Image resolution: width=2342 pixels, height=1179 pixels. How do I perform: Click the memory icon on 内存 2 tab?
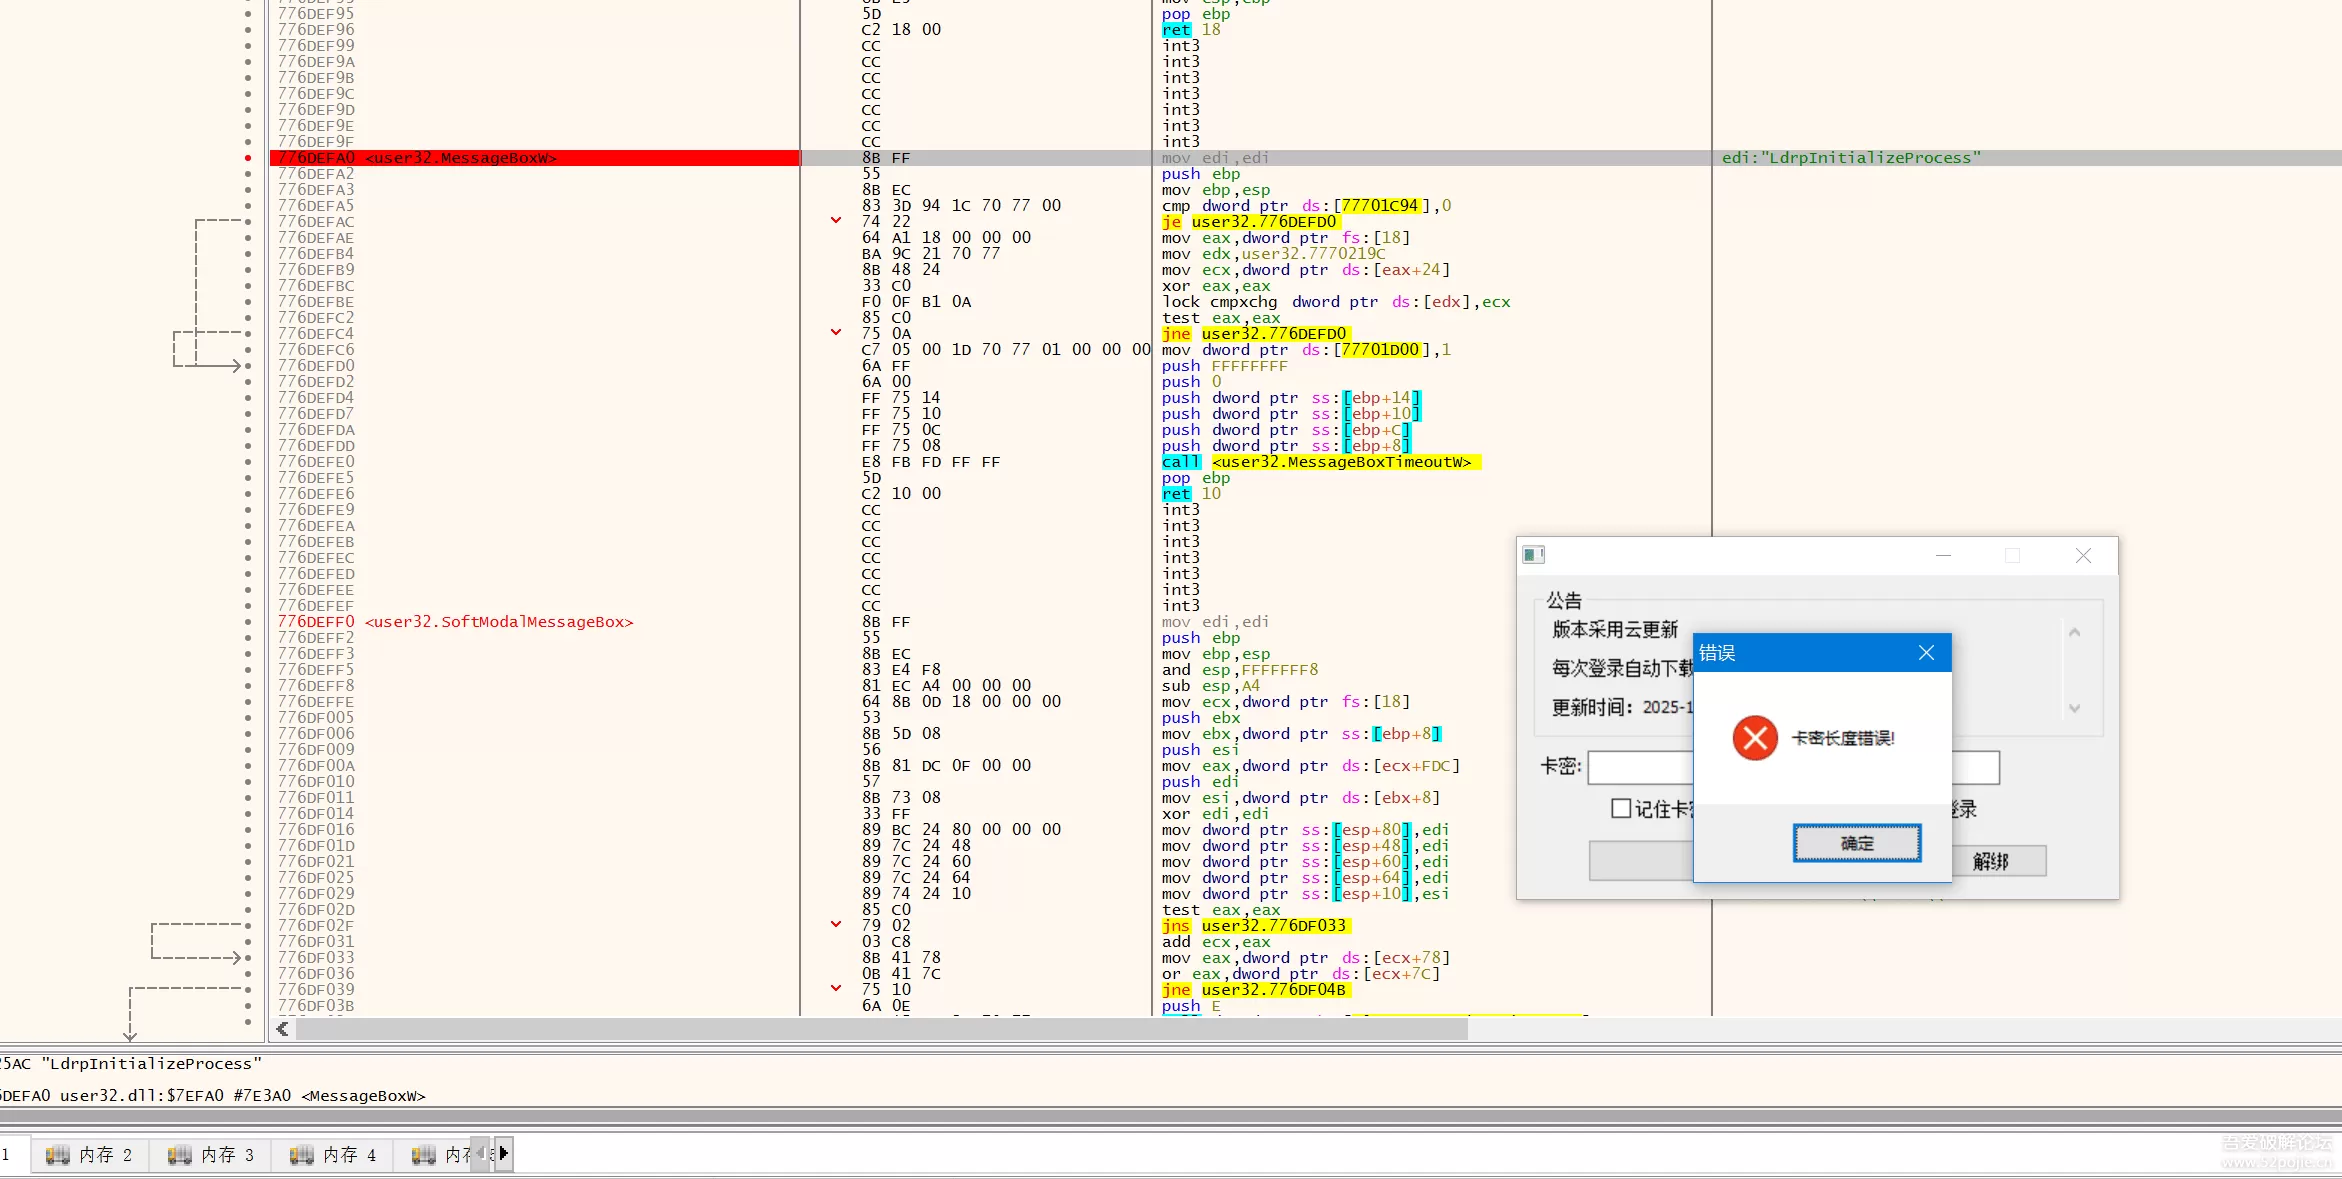[x=58, y=1155]
